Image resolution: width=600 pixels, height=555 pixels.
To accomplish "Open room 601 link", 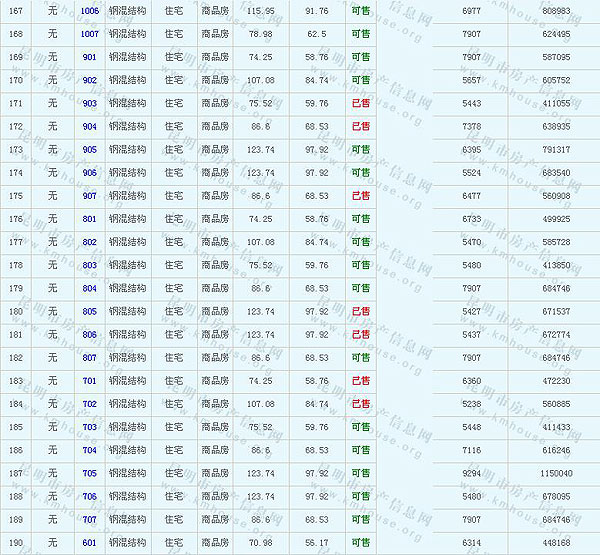I will [89, 543].
